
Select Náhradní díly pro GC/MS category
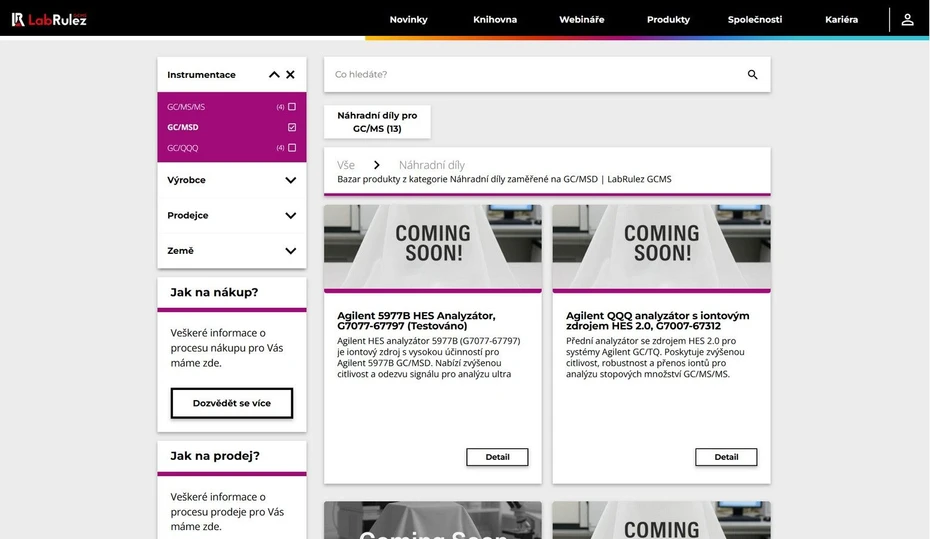point(377,122)
